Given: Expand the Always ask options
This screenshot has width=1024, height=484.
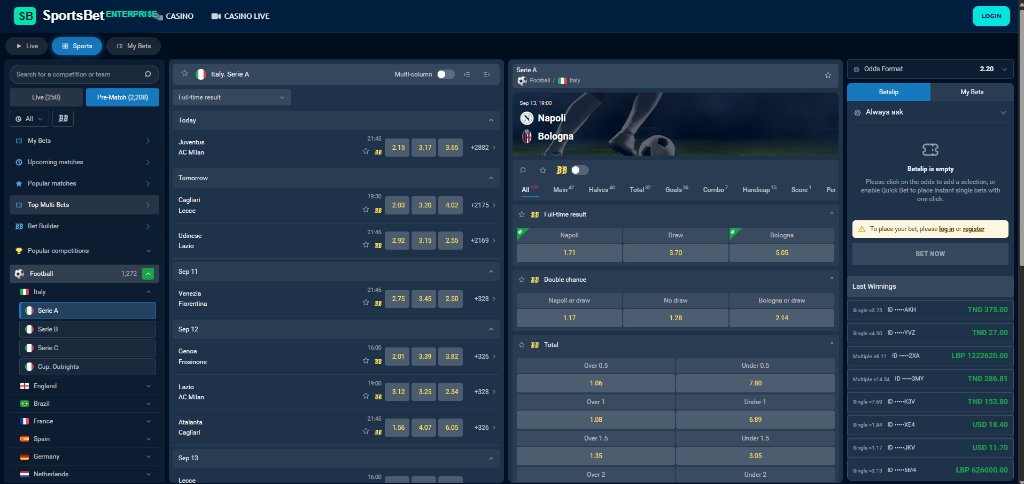Looking at the screenshot, I should (1003, 112).
